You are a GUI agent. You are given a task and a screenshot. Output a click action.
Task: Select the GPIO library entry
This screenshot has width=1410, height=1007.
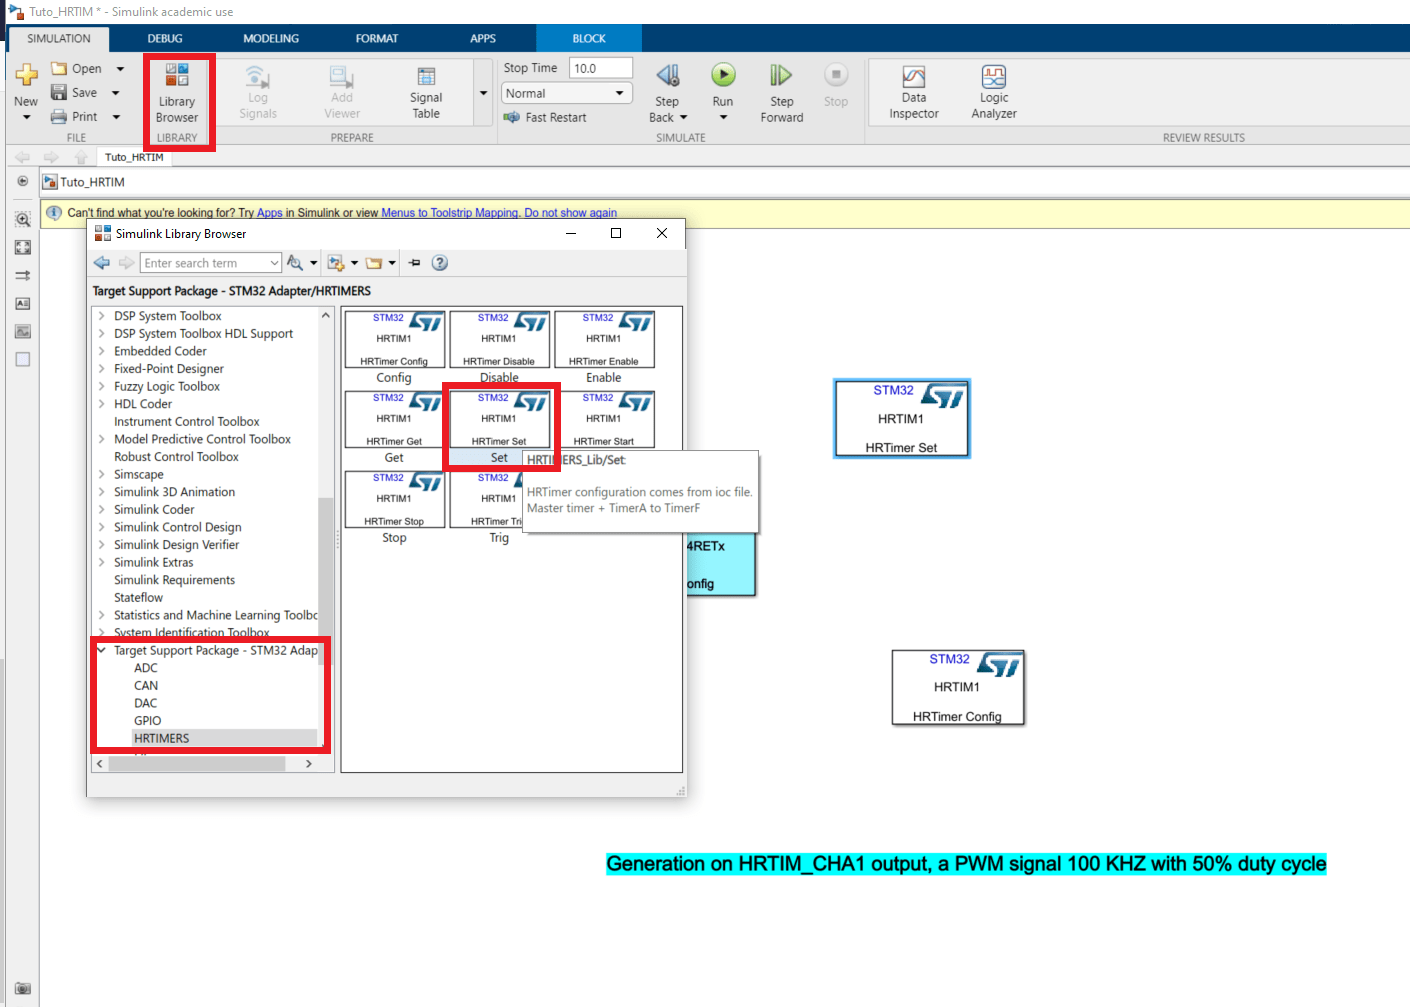[x=148, y=721]
